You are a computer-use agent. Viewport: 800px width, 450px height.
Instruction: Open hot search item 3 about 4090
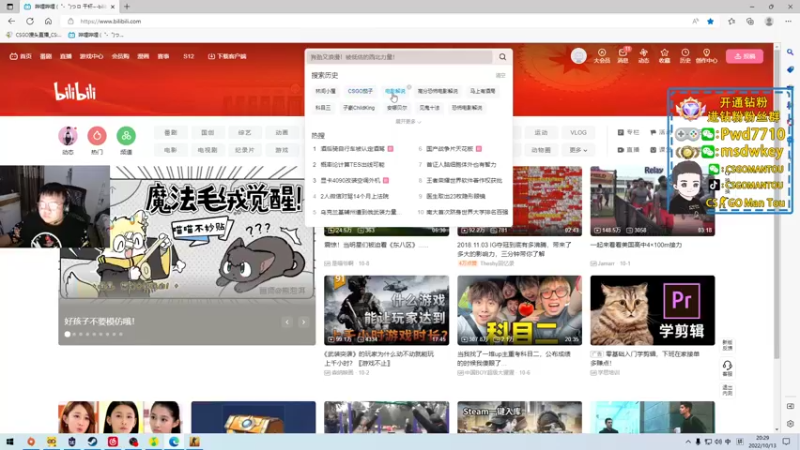coord(351,181)
